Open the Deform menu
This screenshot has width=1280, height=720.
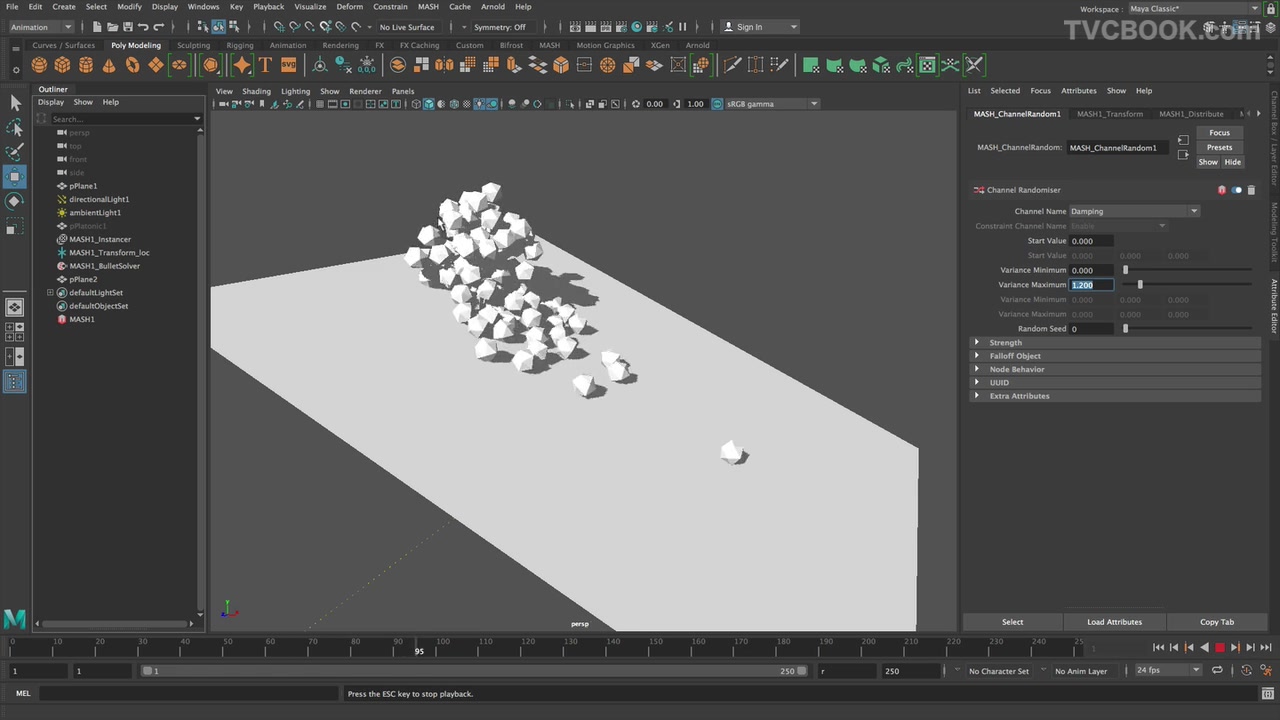click(349, 7)
